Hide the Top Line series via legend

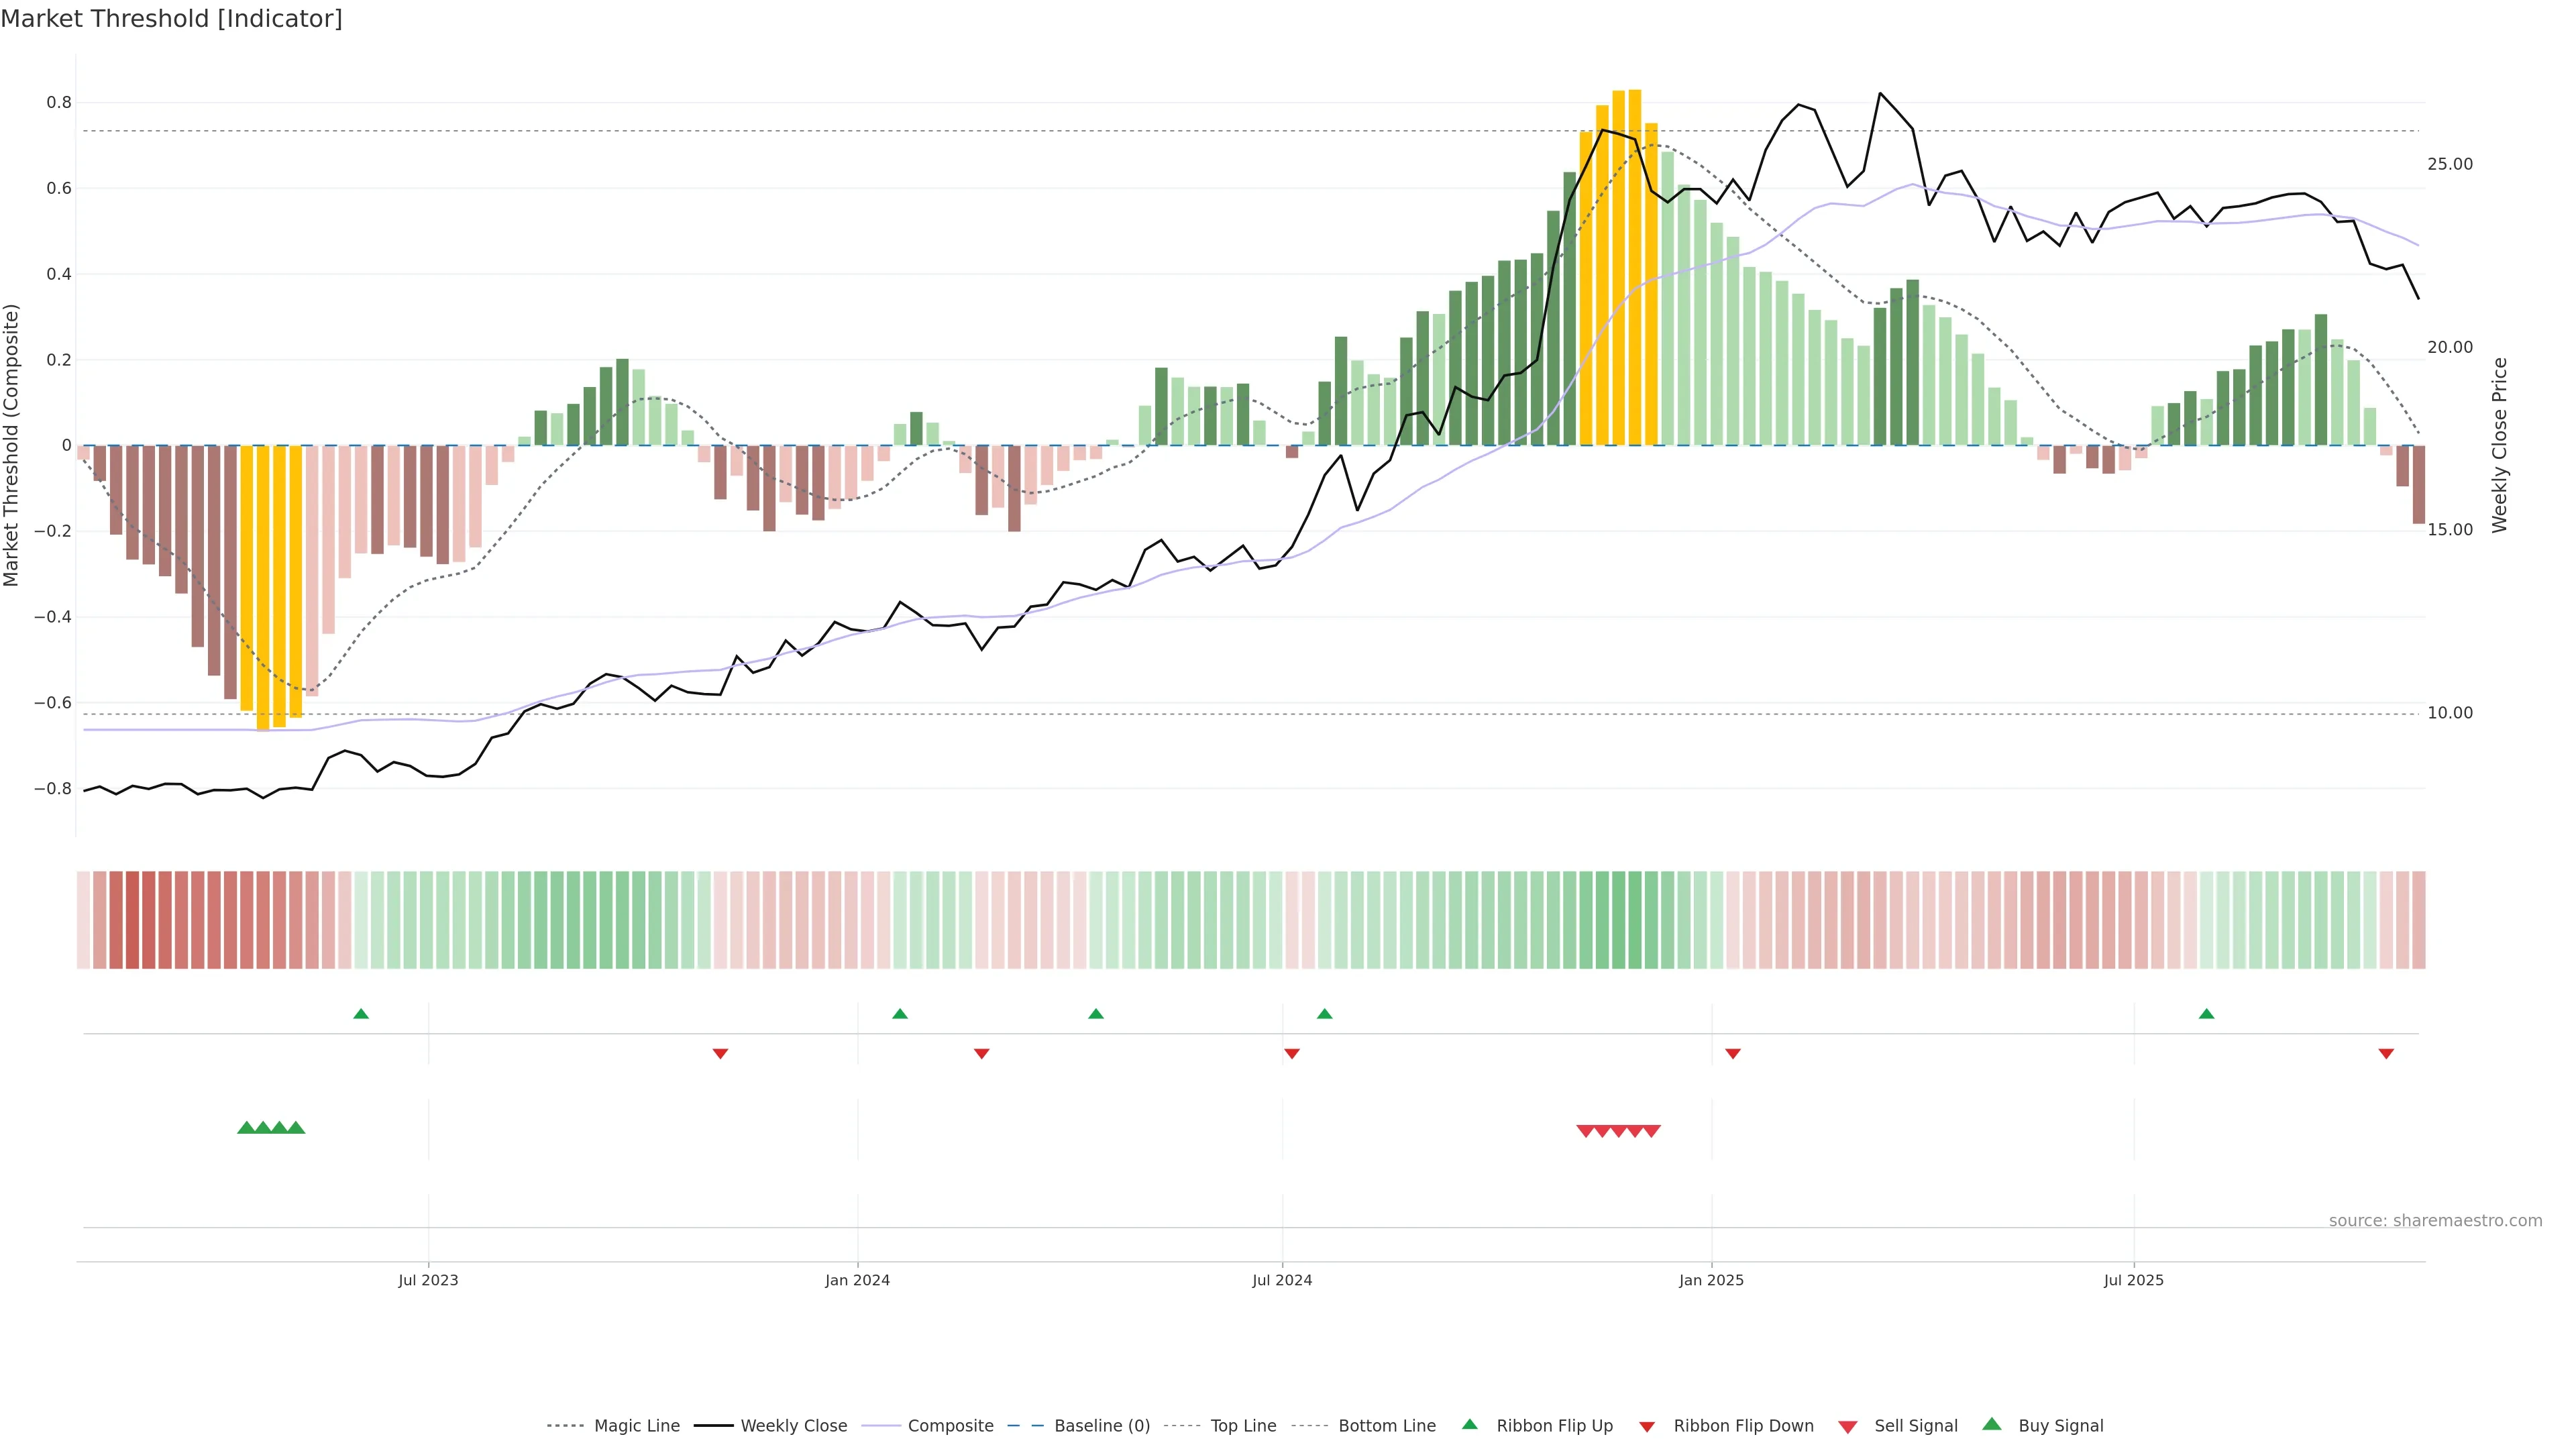[x=1243, y=1426]
